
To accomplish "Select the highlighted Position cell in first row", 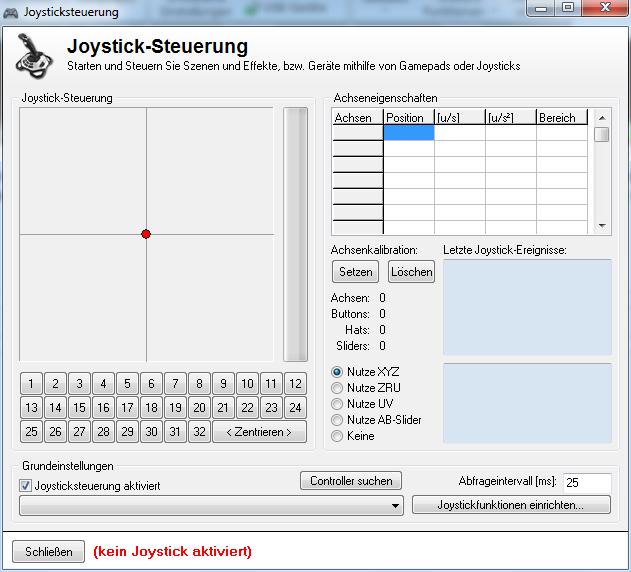I will pos(409,132).
